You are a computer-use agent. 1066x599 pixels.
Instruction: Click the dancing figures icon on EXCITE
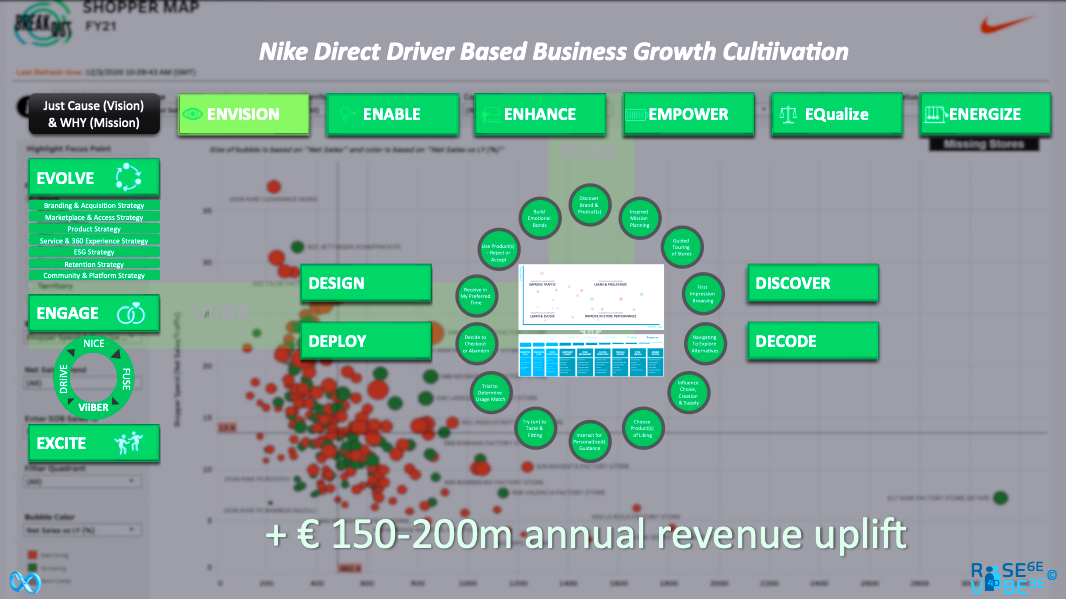(x=130, y=442)
